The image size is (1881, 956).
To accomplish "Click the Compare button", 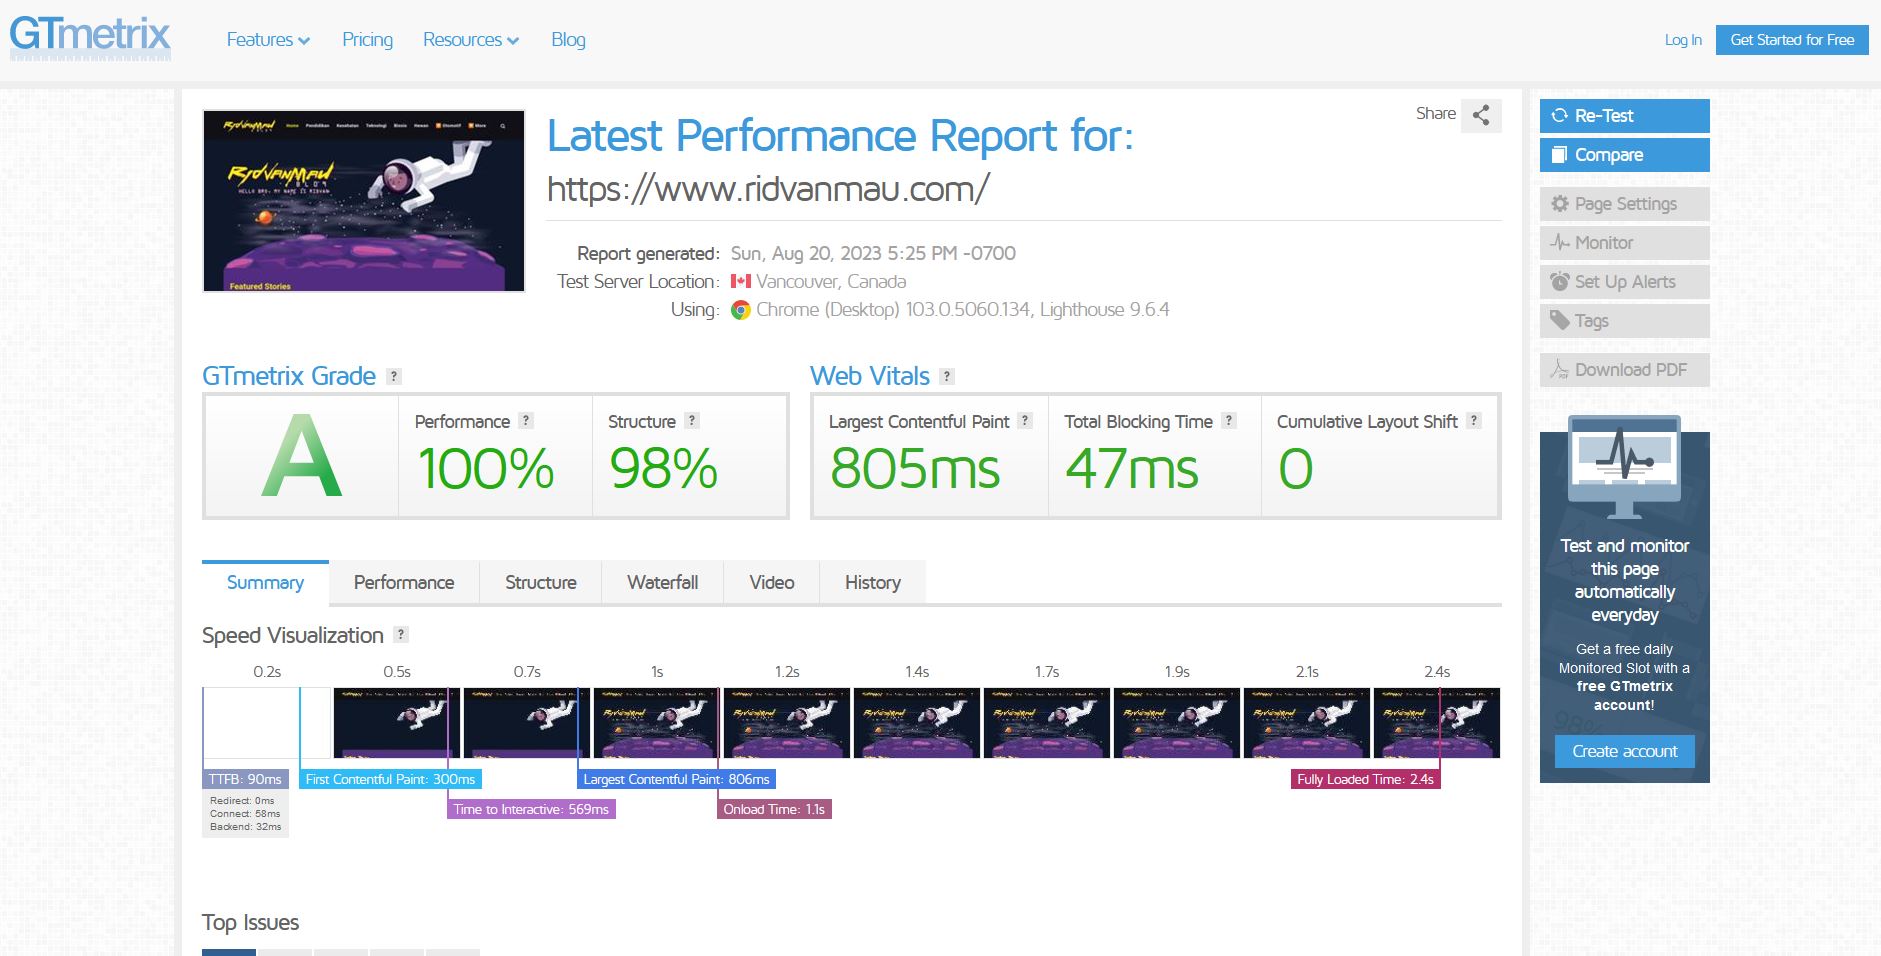I will click(x=1624, y=155).
